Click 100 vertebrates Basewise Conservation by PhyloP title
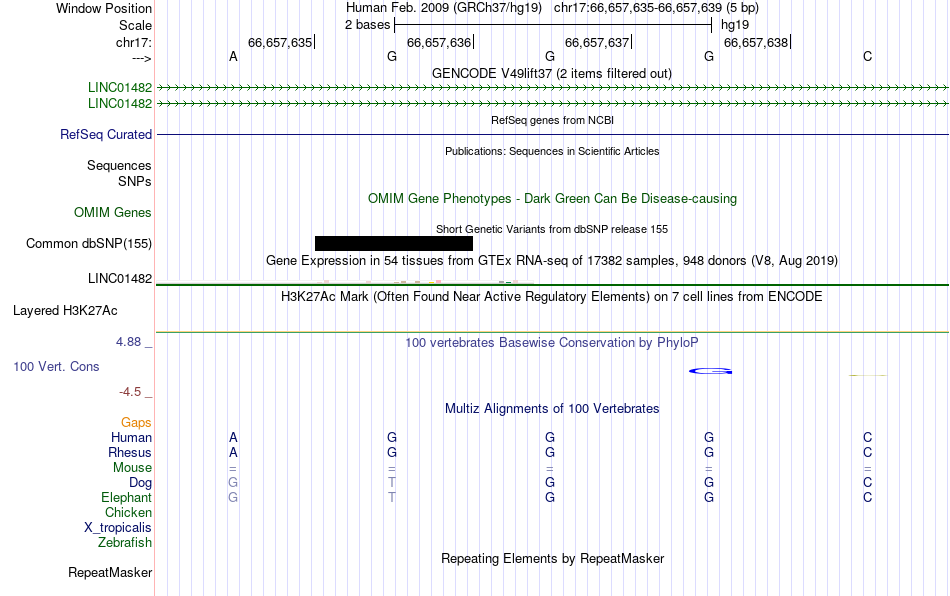The width and height of the screenshot is (950, 596). click(551, 342)
